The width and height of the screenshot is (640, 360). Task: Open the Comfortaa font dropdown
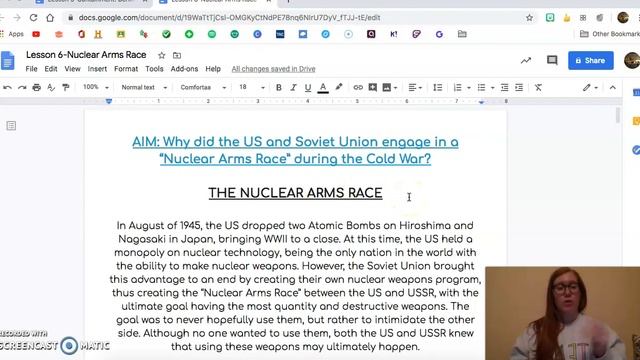tap(203, 87)
